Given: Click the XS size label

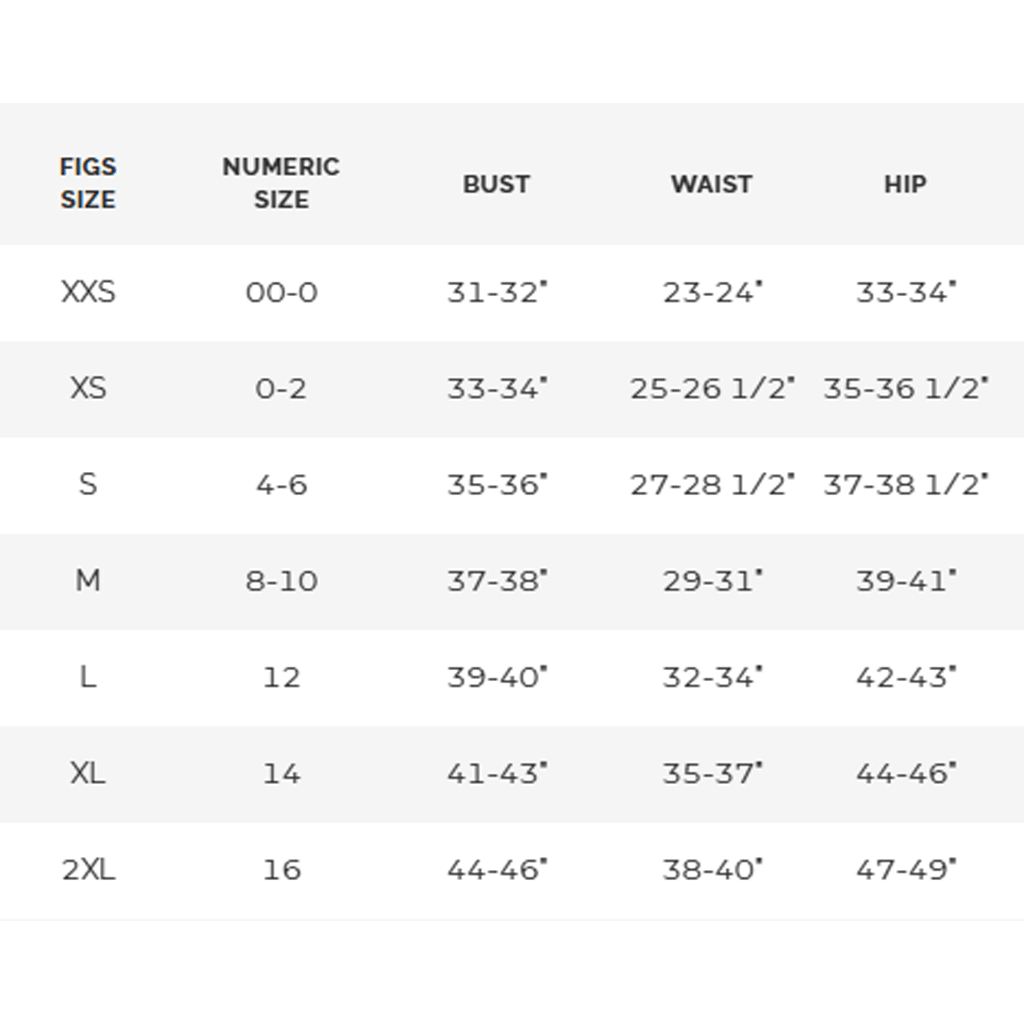Looking at the screenshot, I should click(88, 388).
